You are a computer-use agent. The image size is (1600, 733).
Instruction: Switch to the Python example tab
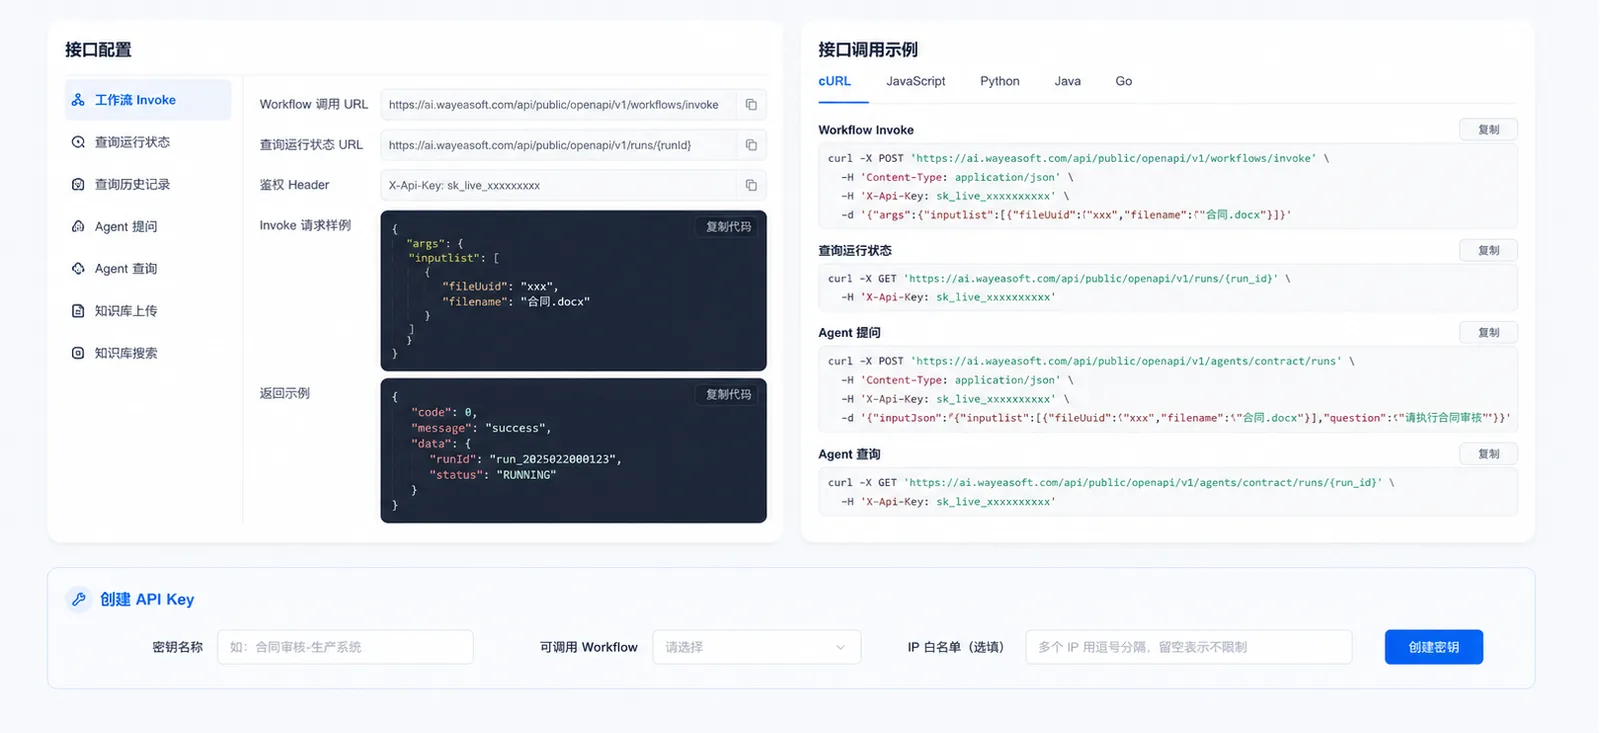pyautogui.click(x=1000, y=81)
